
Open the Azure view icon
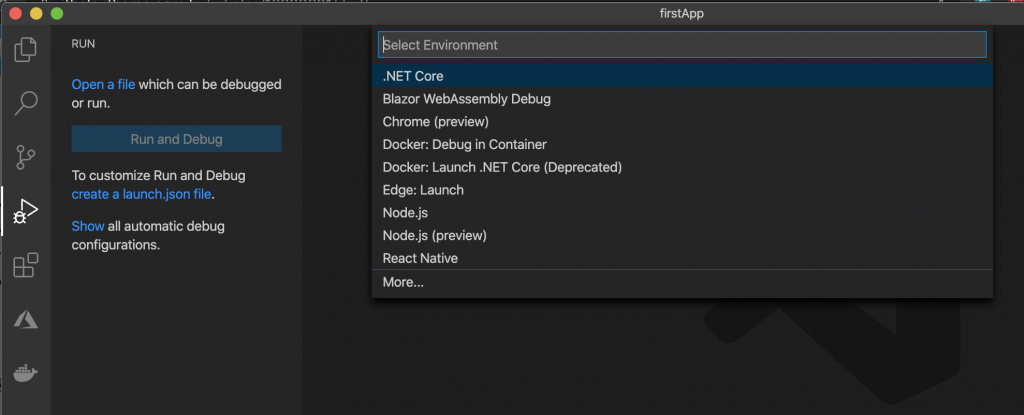click(x=26, y=320)
